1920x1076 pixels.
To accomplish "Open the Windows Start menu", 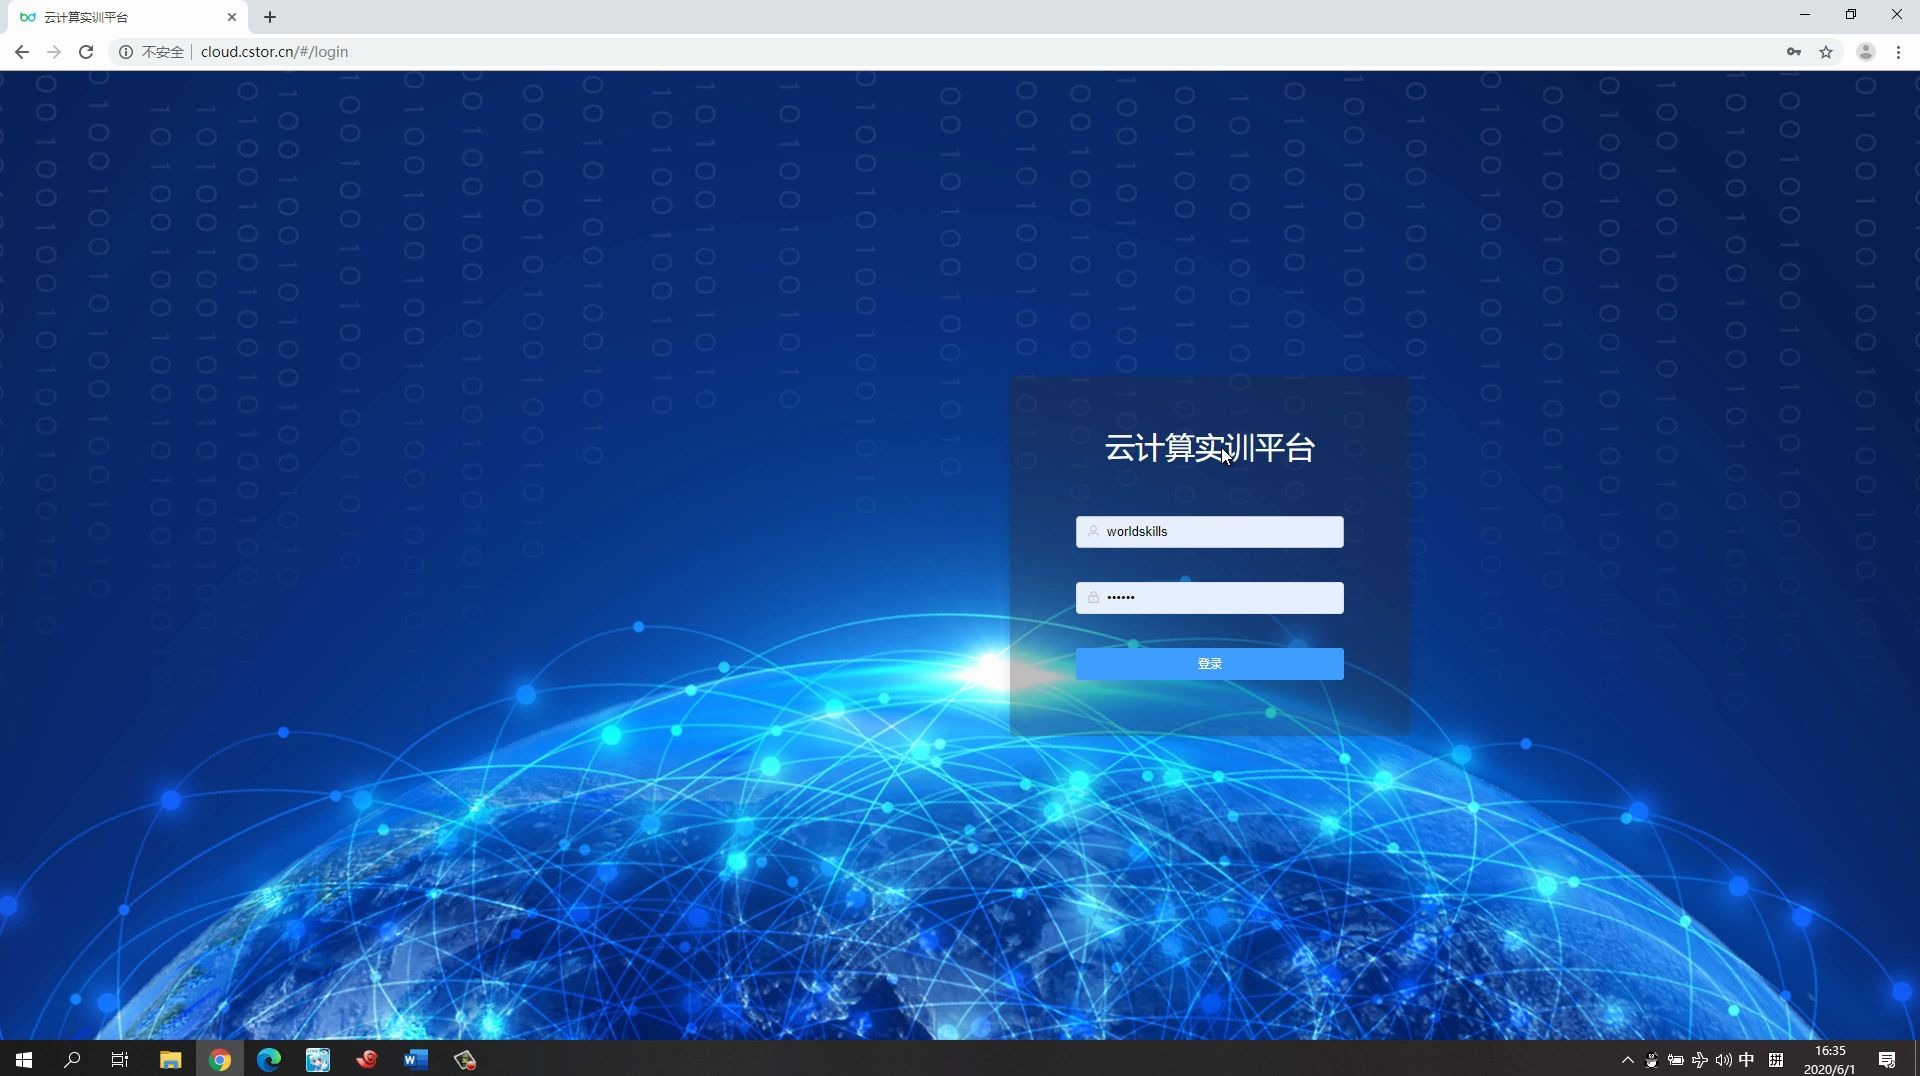I will tap(24, 1059).
